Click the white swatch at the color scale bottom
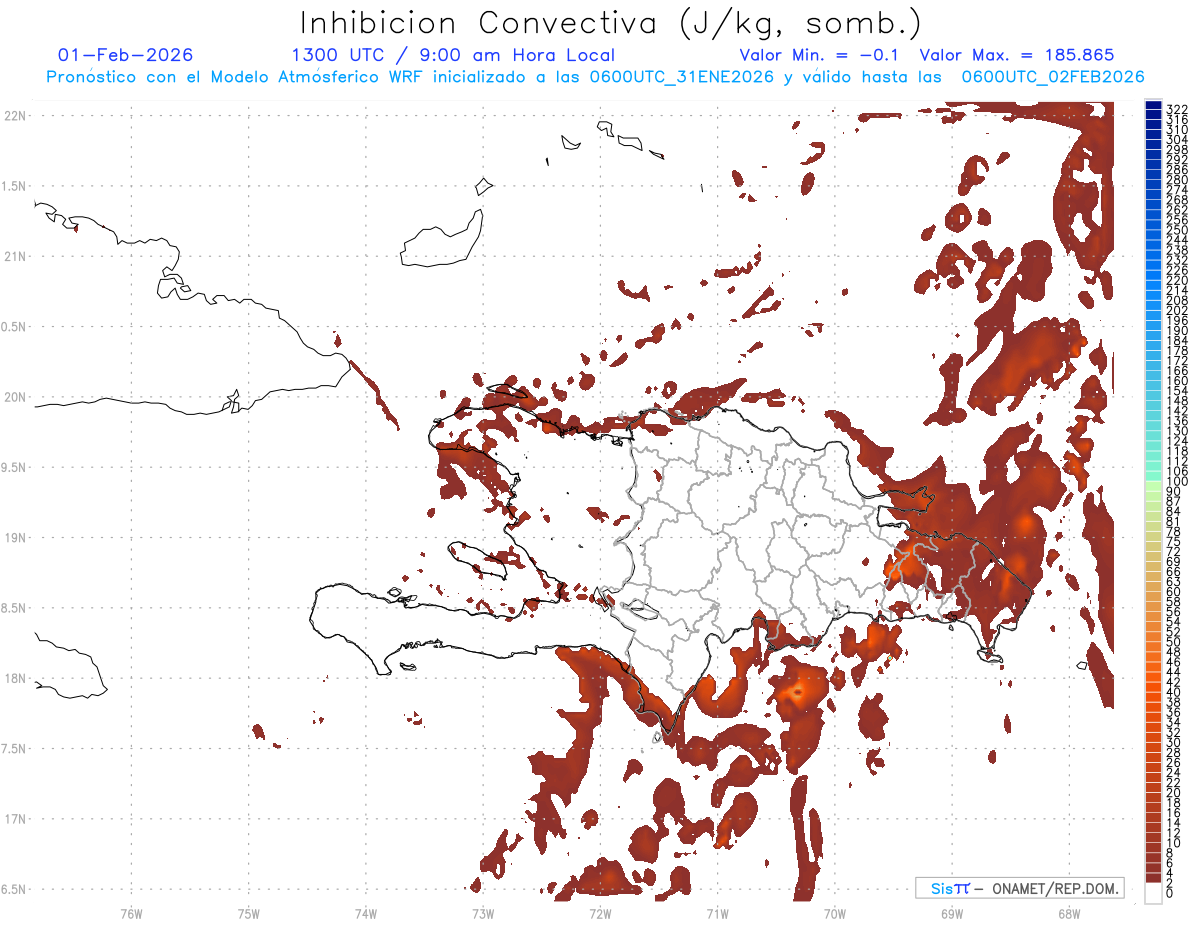The height and width of the screenshot is (927, 1200). [x=1154, y=893]
